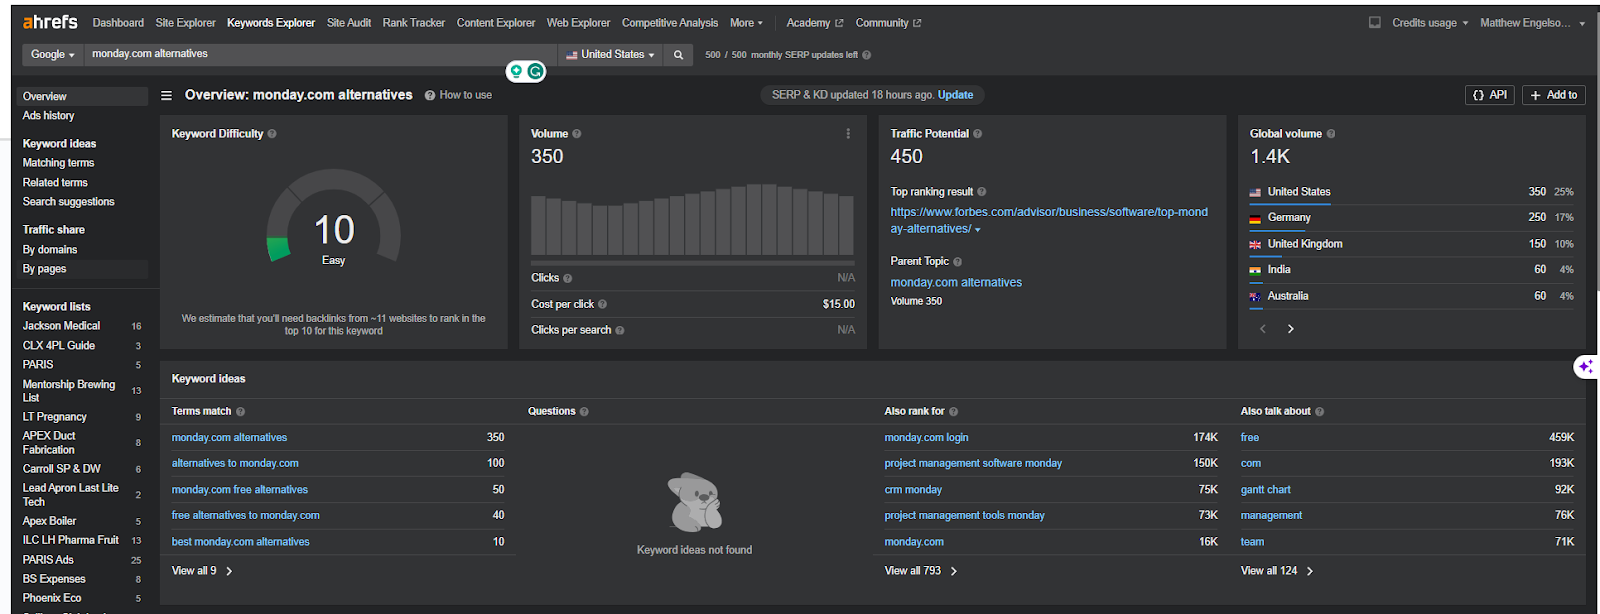The height and width of the screenshot is (614, 1600).
Task: Expand the United States country selector
Action: point(610,55)
